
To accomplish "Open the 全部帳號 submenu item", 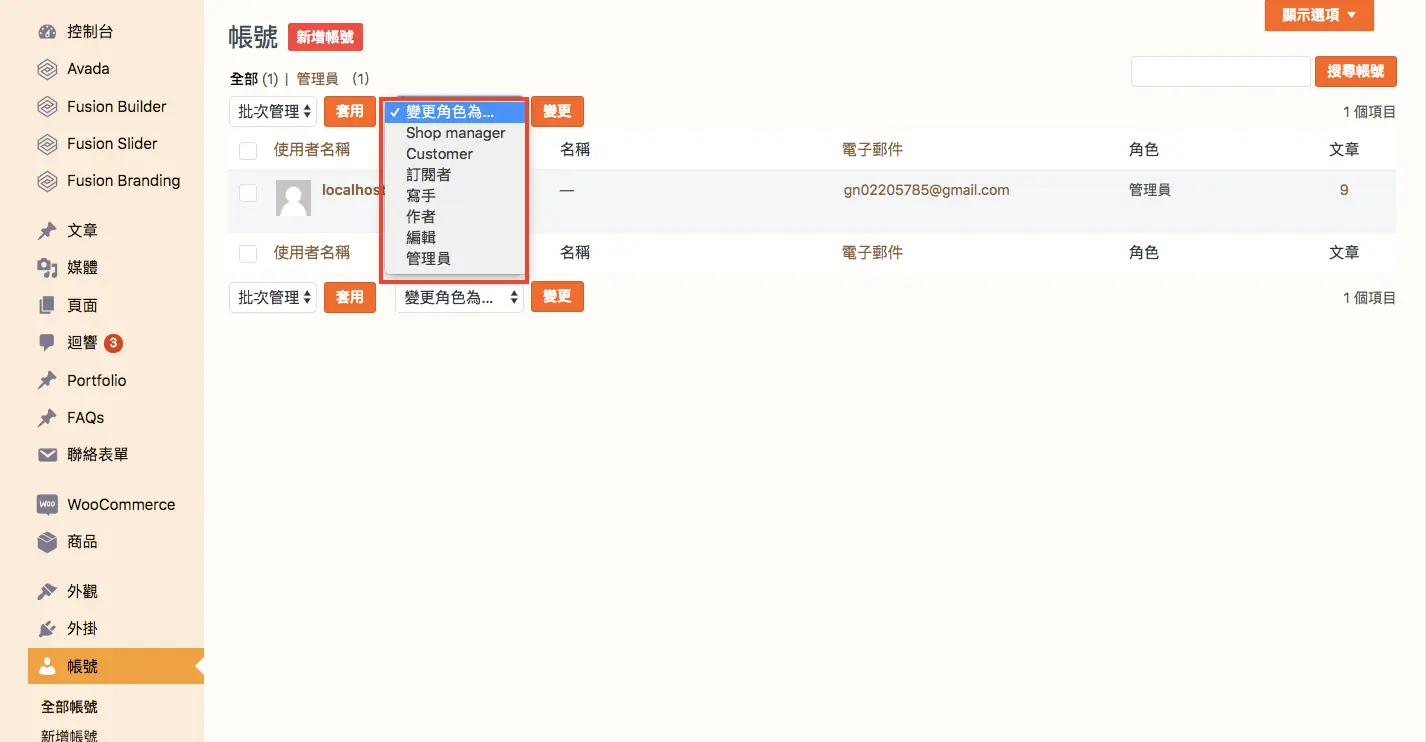I will (x=70, y=707).
